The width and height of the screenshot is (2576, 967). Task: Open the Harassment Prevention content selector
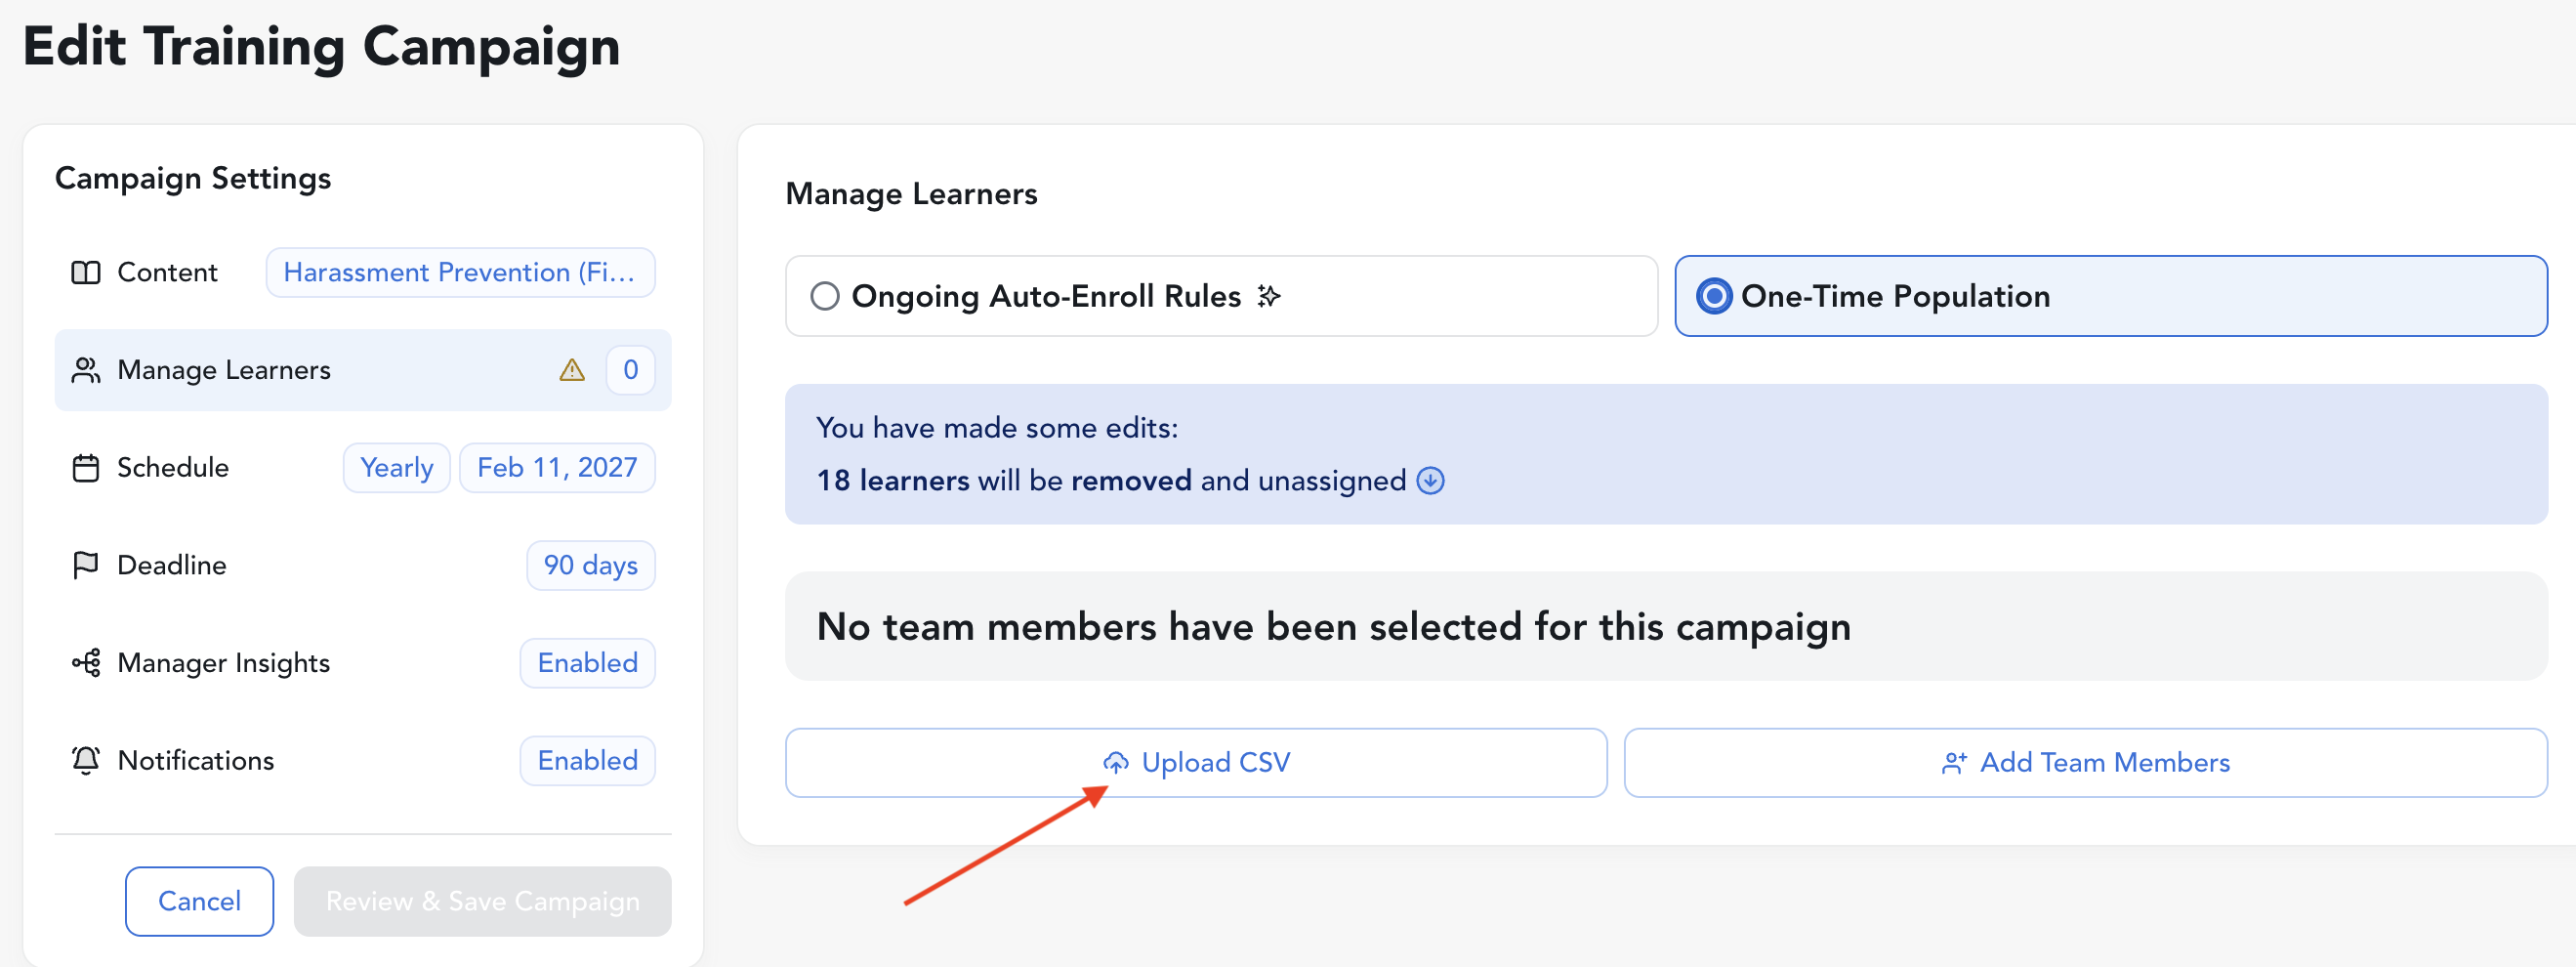coord(460,272)
